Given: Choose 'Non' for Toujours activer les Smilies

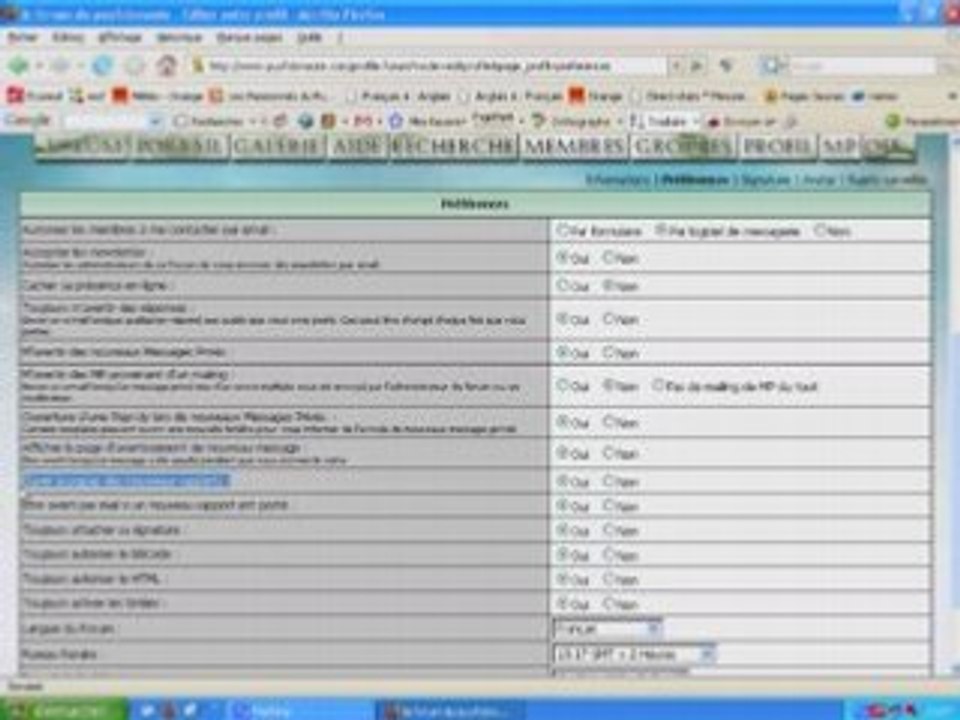Looking at the screenshot, I should tap(608, 603).
